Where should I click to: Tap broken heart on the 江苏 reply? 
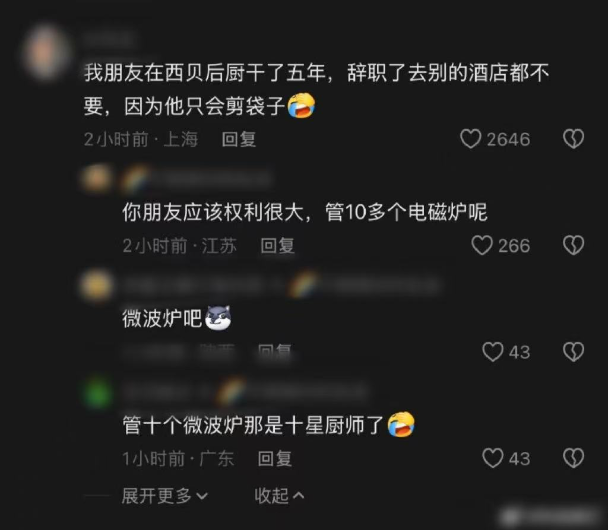tap(573, 245)
